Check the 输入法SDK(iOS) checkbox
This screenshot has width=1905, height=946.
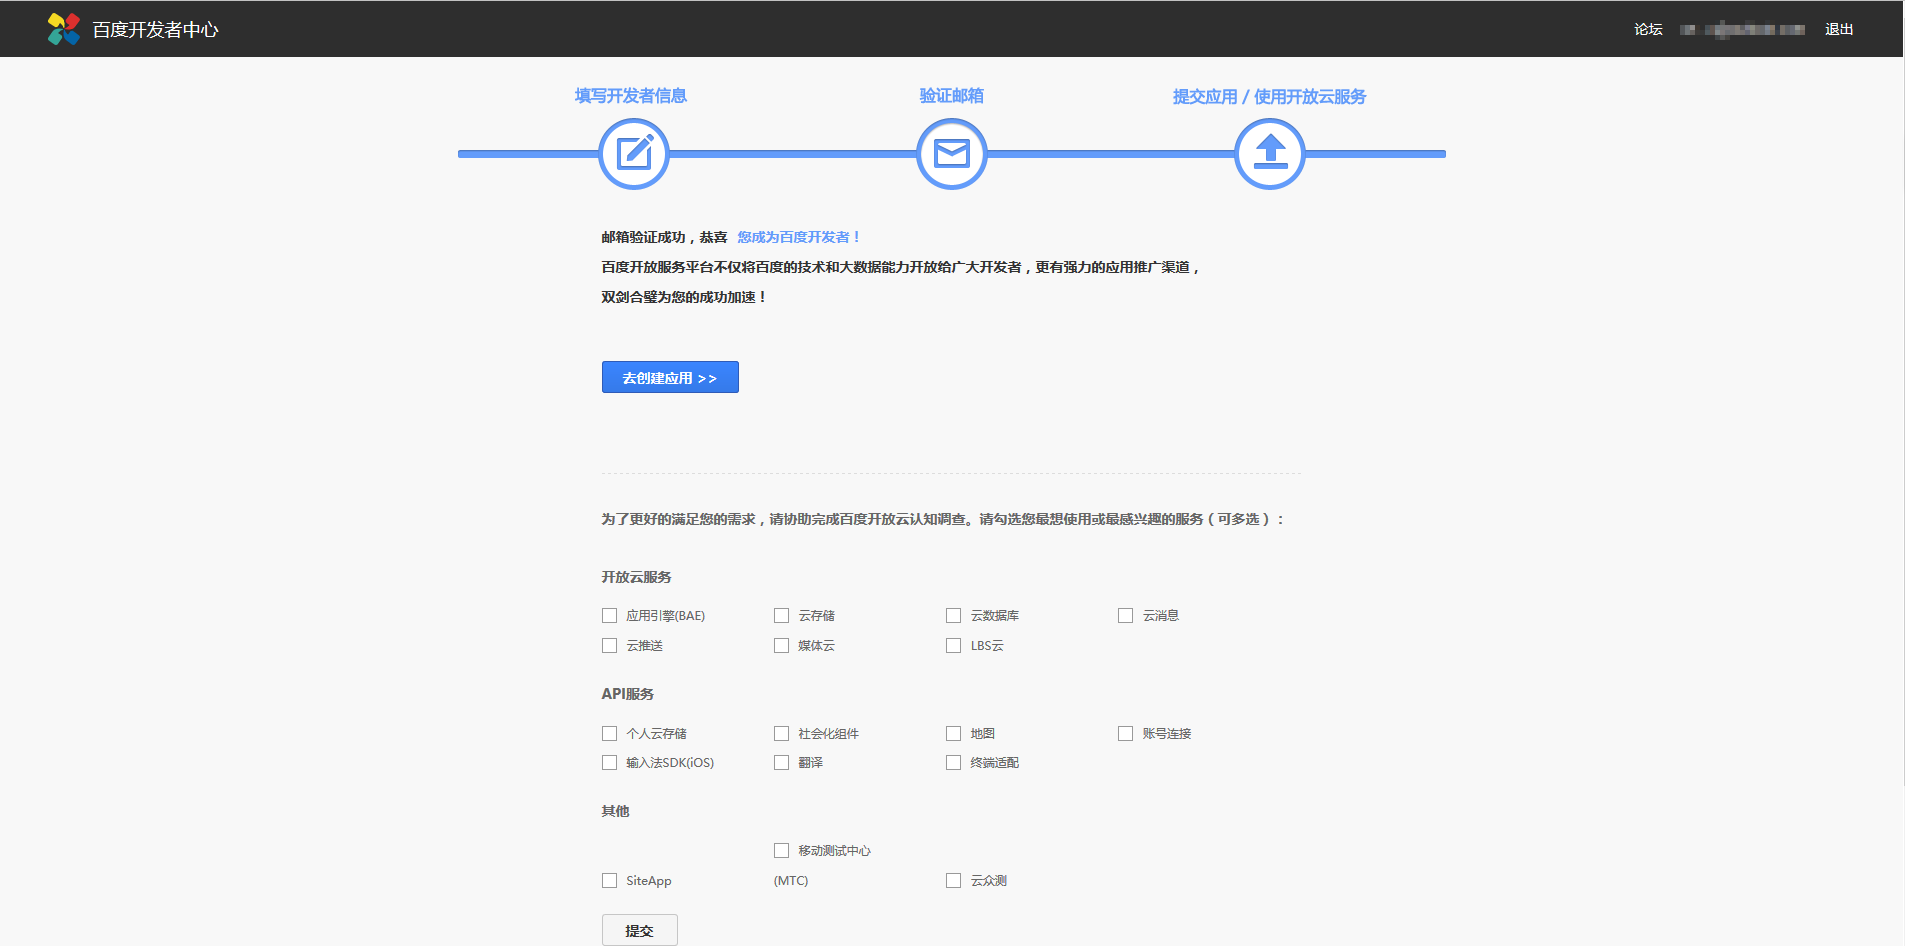coord(610,763)
